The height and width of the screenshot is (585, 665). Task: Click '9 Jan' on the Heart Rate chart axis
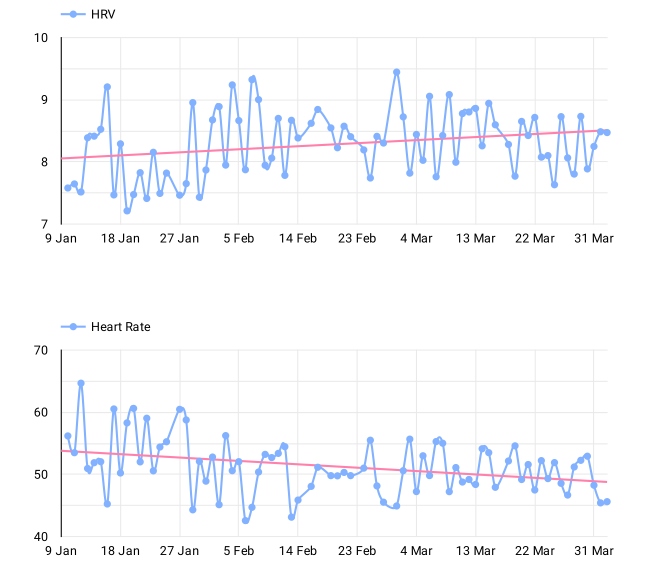pyautogui.click(x=61, y=551)
